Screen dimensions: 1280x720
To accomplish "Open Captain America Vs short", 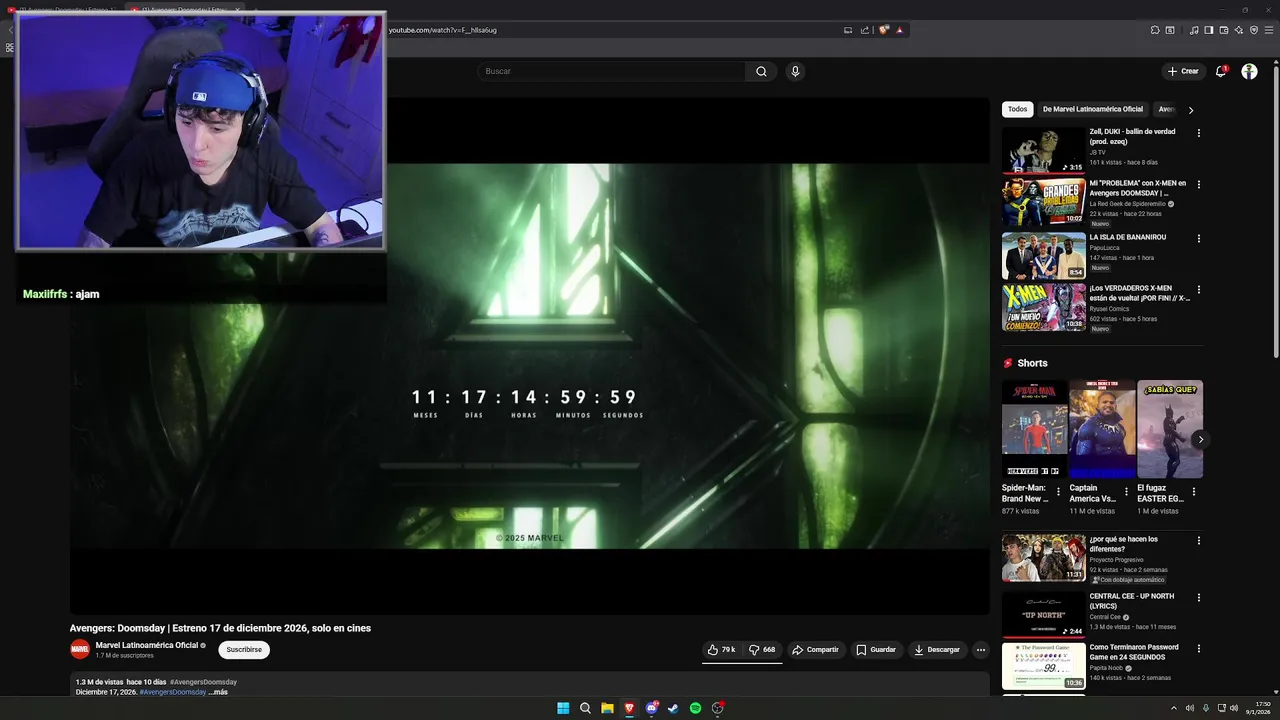I will (1102, 429).
